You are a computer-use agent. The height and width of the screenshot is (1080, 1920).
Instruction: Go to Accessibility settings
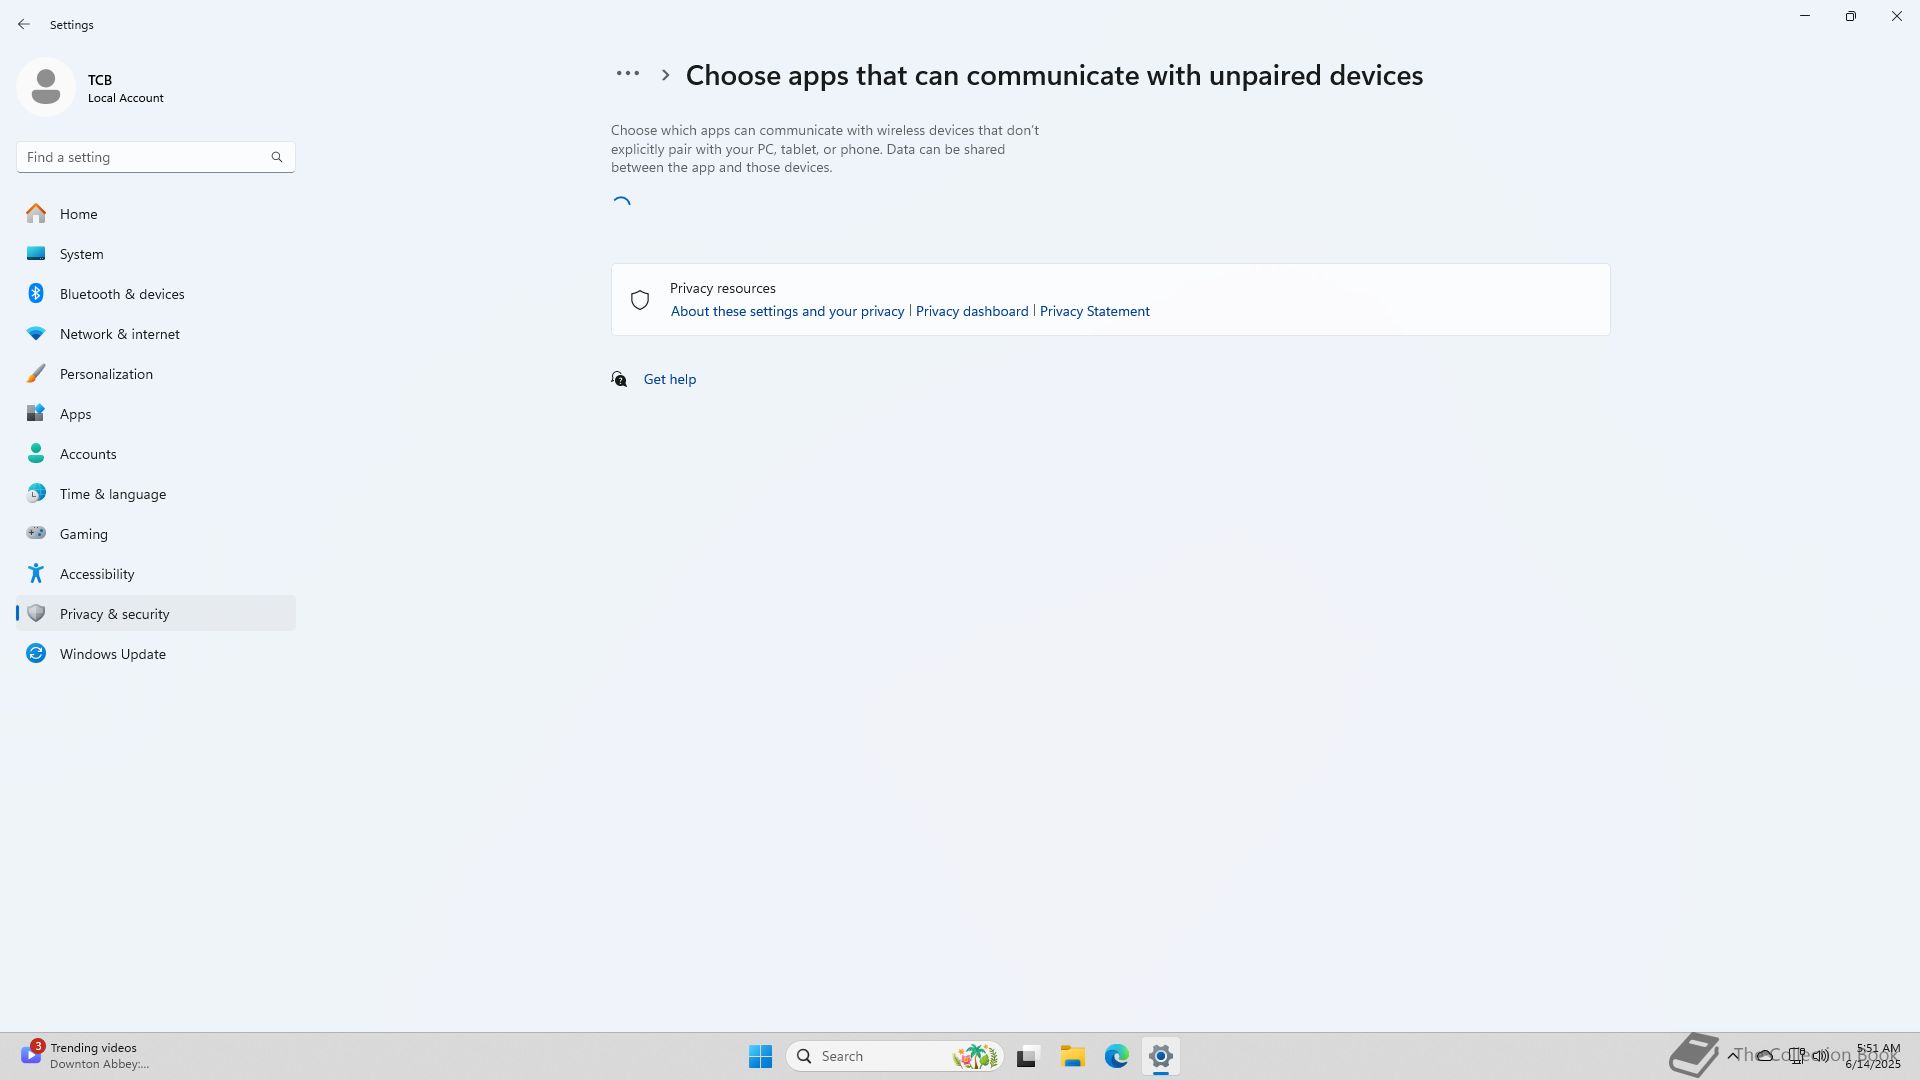coord(96,574)
